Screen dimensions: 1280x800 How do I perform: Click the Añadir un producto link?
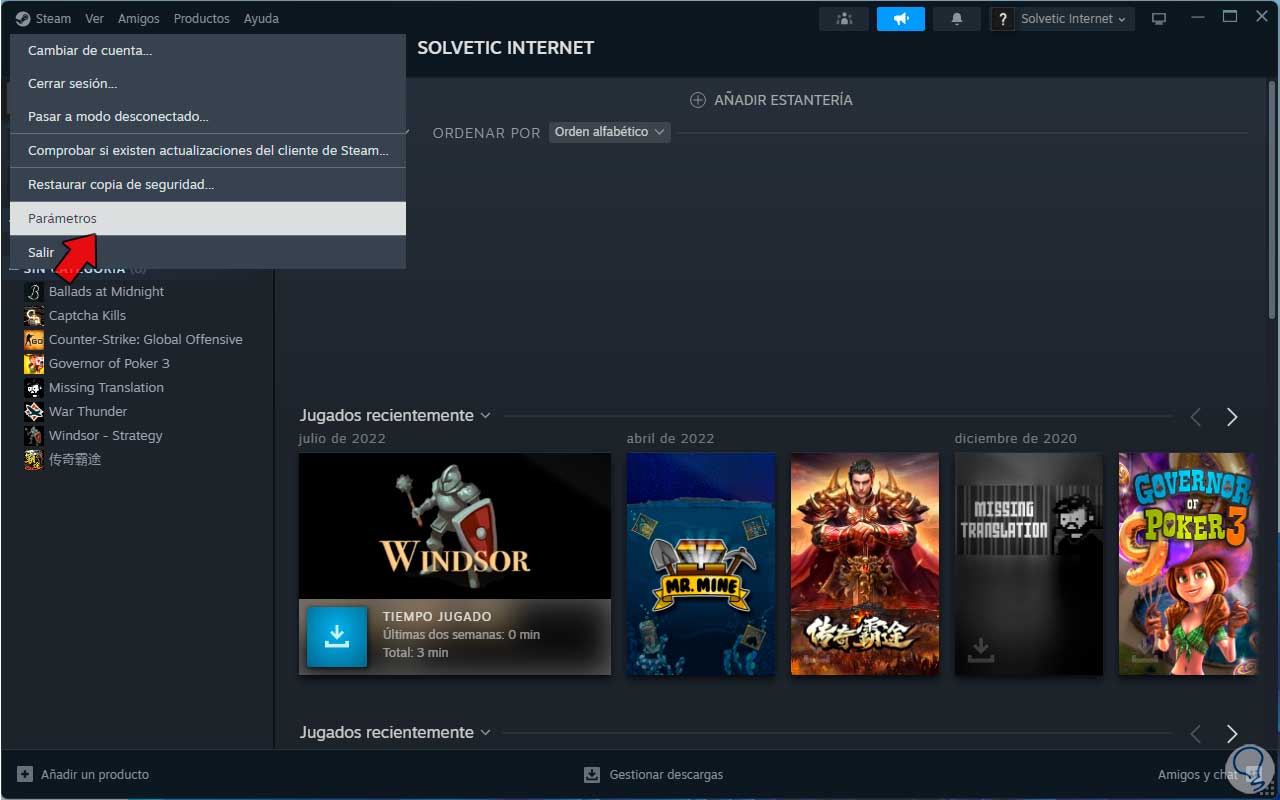(x=95, y=774)
